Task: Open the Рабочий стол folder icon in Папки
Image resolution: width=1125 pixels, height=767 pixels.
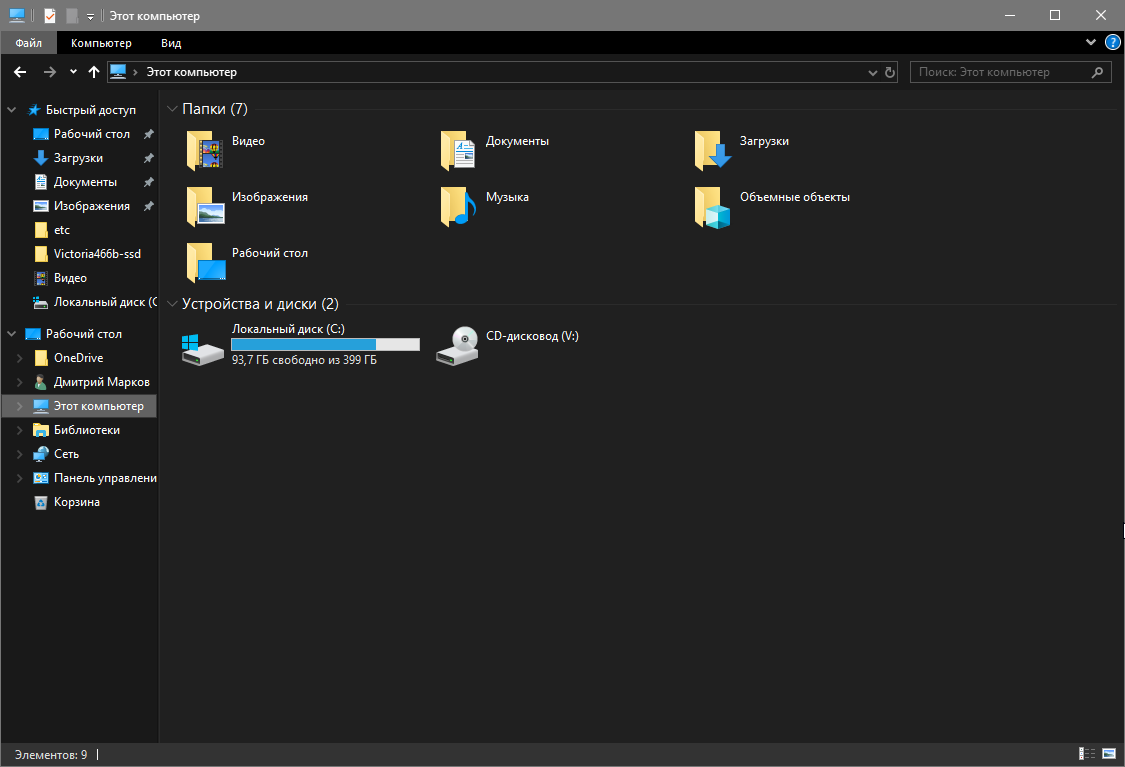Action: [x=205, y=262]
